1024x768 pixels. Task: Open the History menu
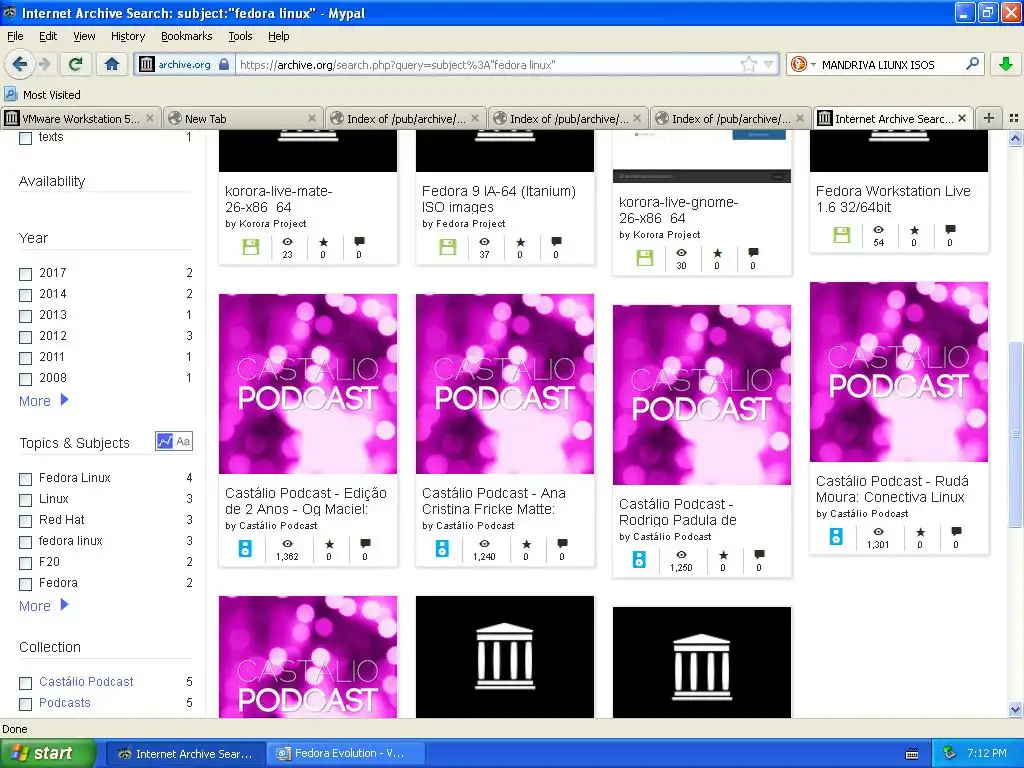tap(127, 36)
